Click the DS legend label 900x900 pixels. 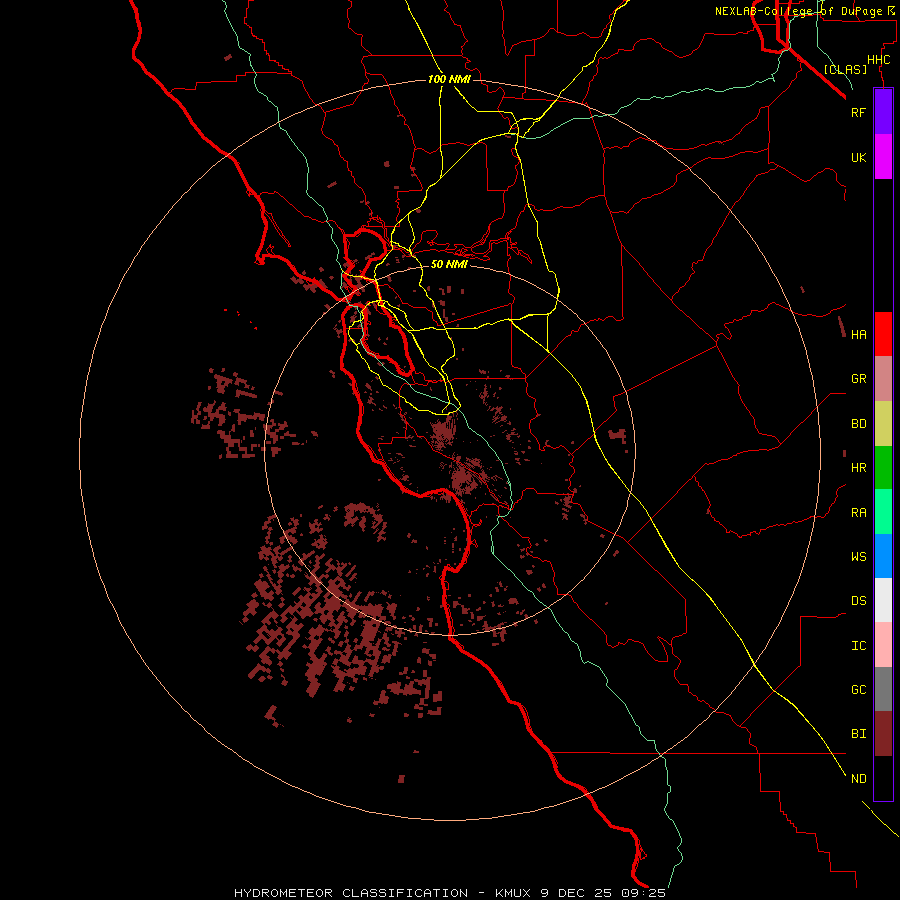coord(858,601)
